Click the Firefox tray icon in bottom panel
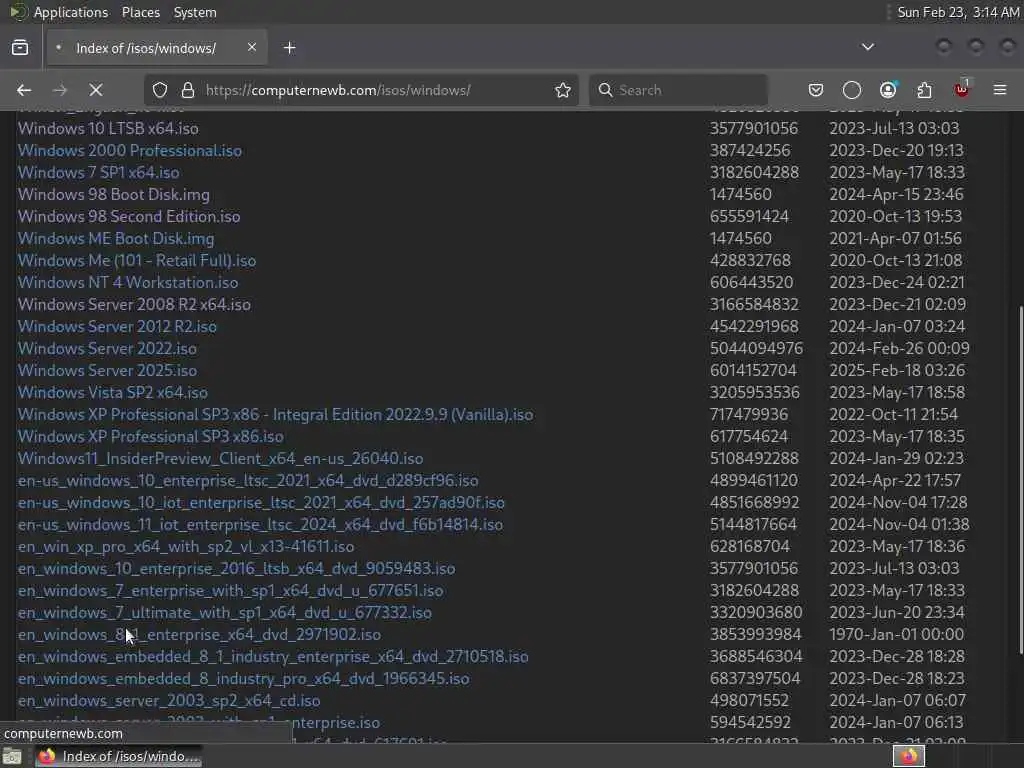The image size is (1024, 768). point(908,756)
